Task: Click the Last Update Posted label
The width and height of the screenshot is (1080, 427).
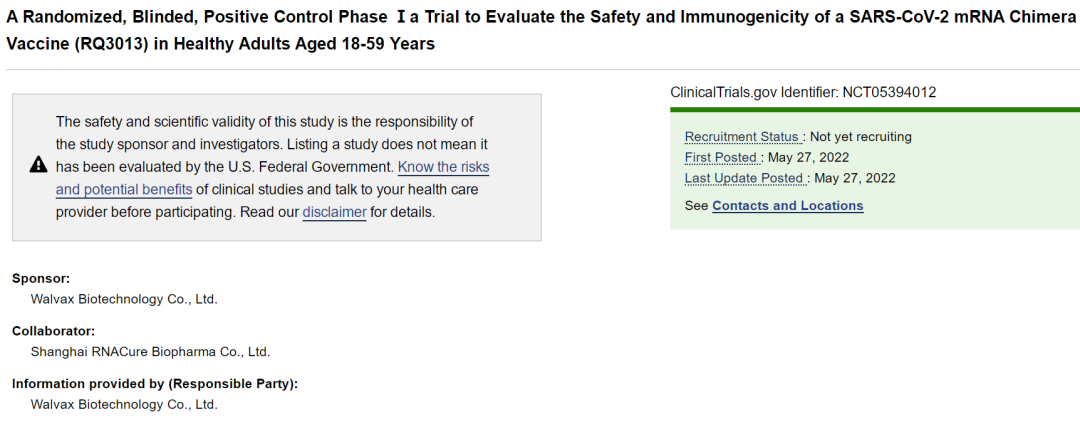Action: coord(745,178)
